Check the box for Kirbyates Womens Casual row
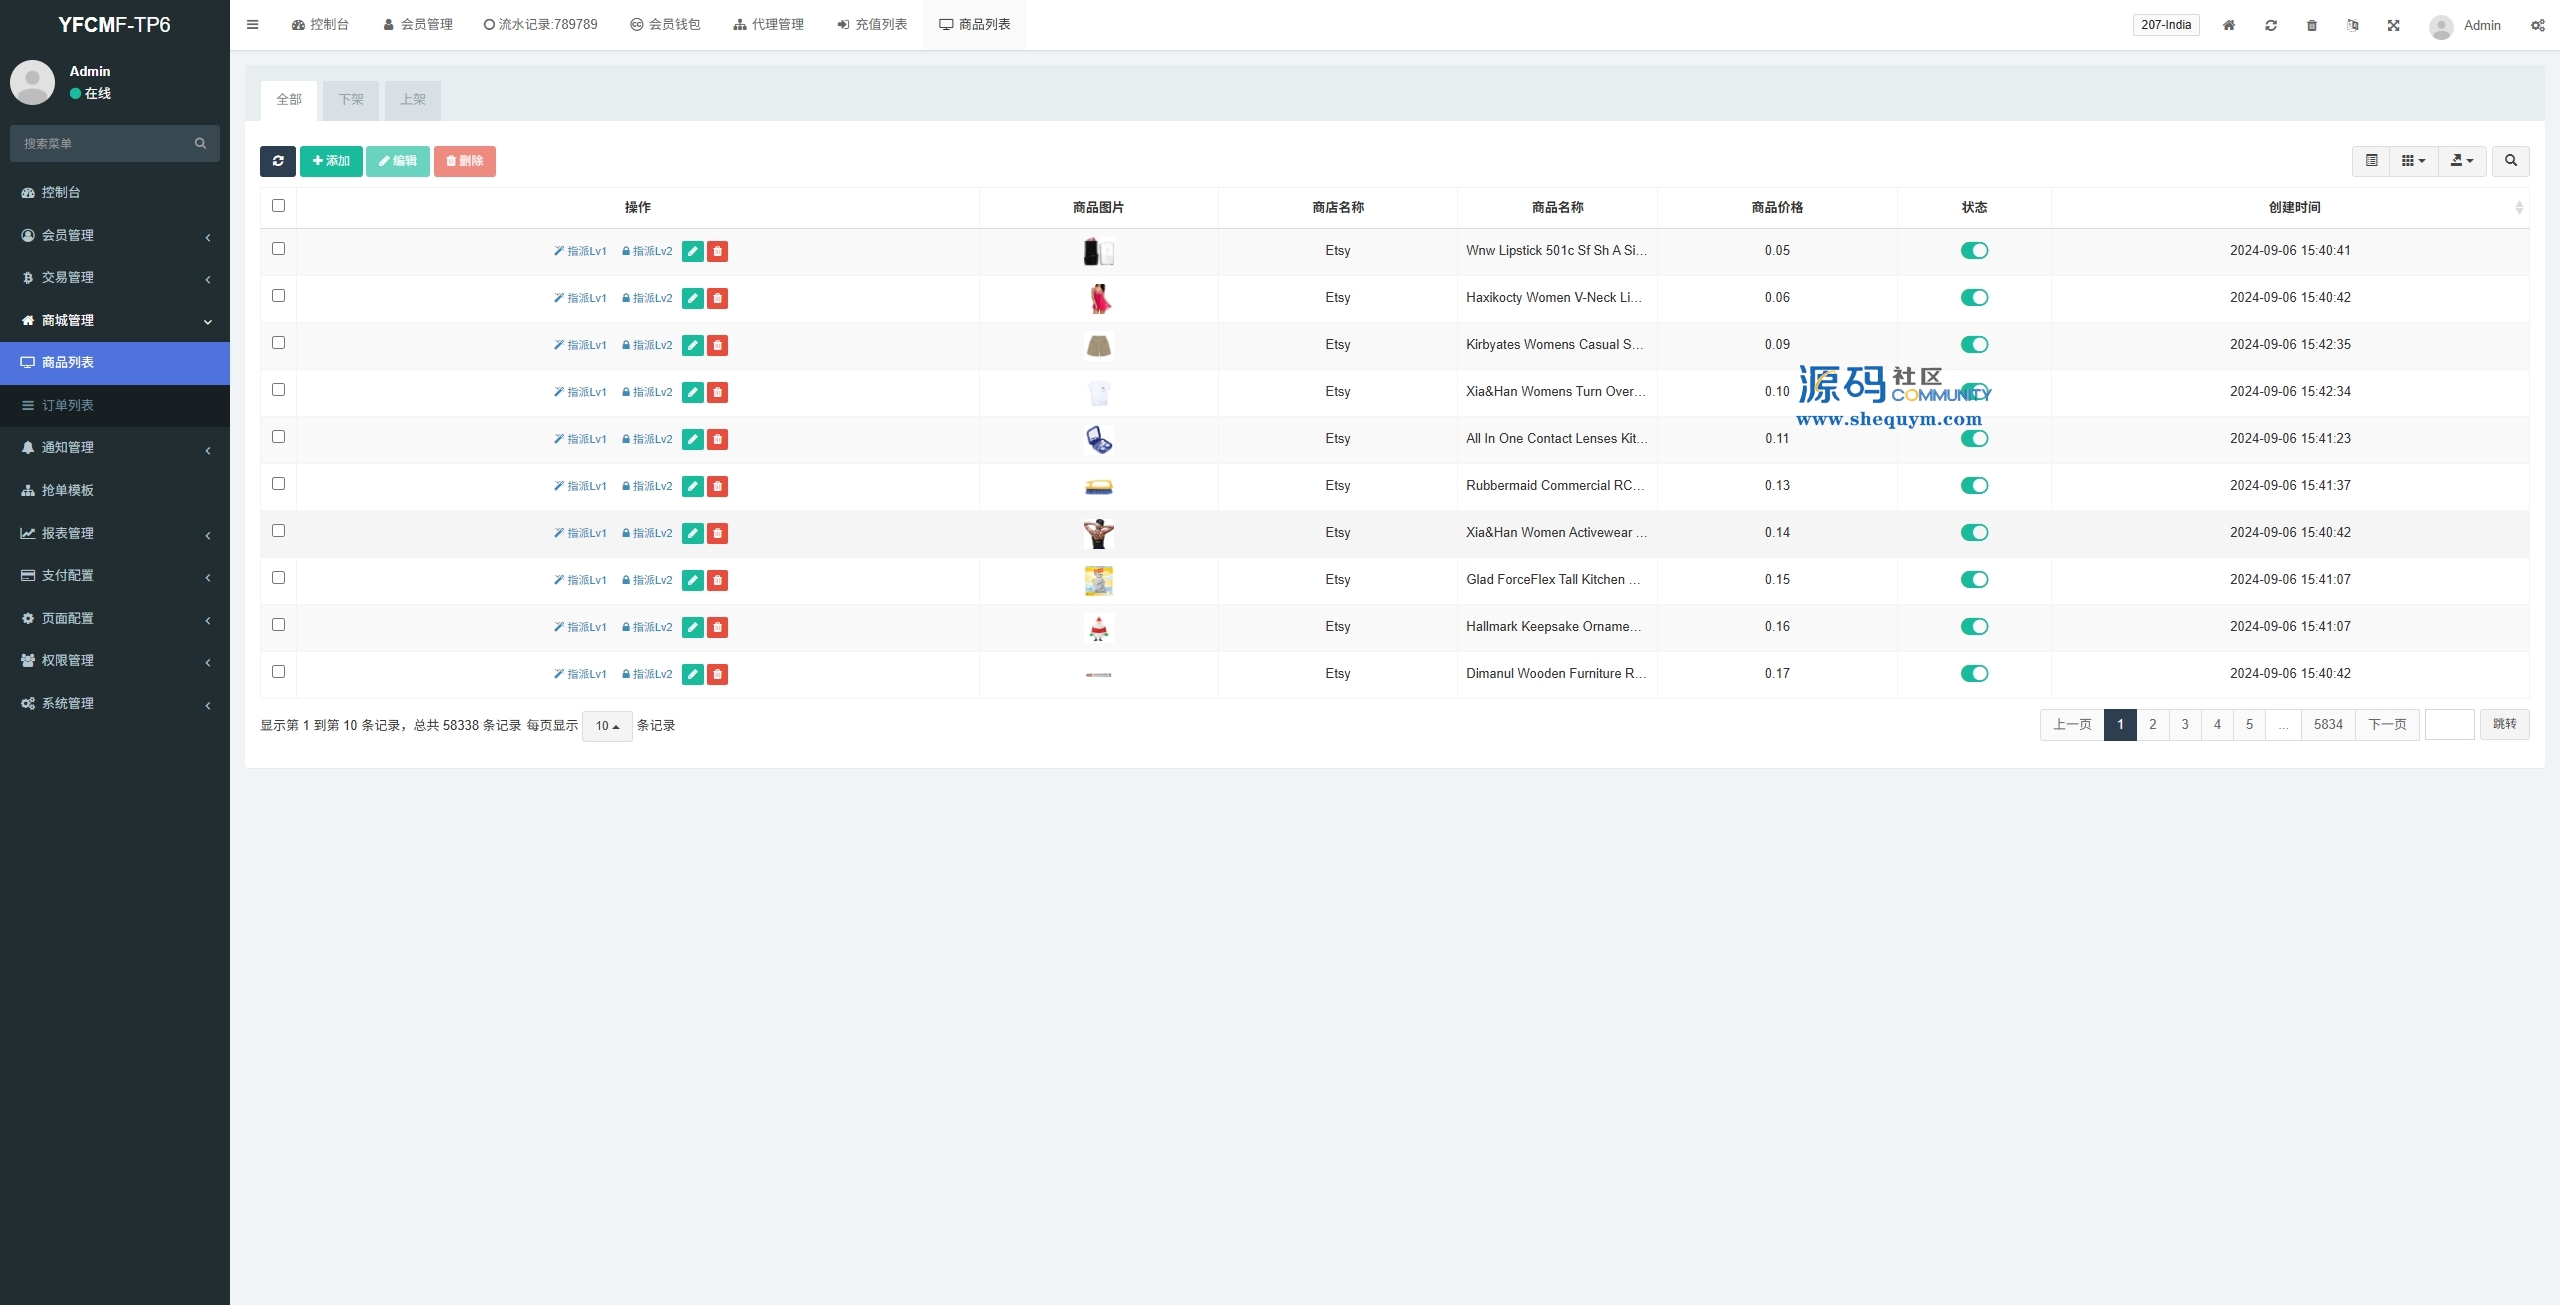The width and height of the screenshot is (2560, 1305). pos(278,343)
